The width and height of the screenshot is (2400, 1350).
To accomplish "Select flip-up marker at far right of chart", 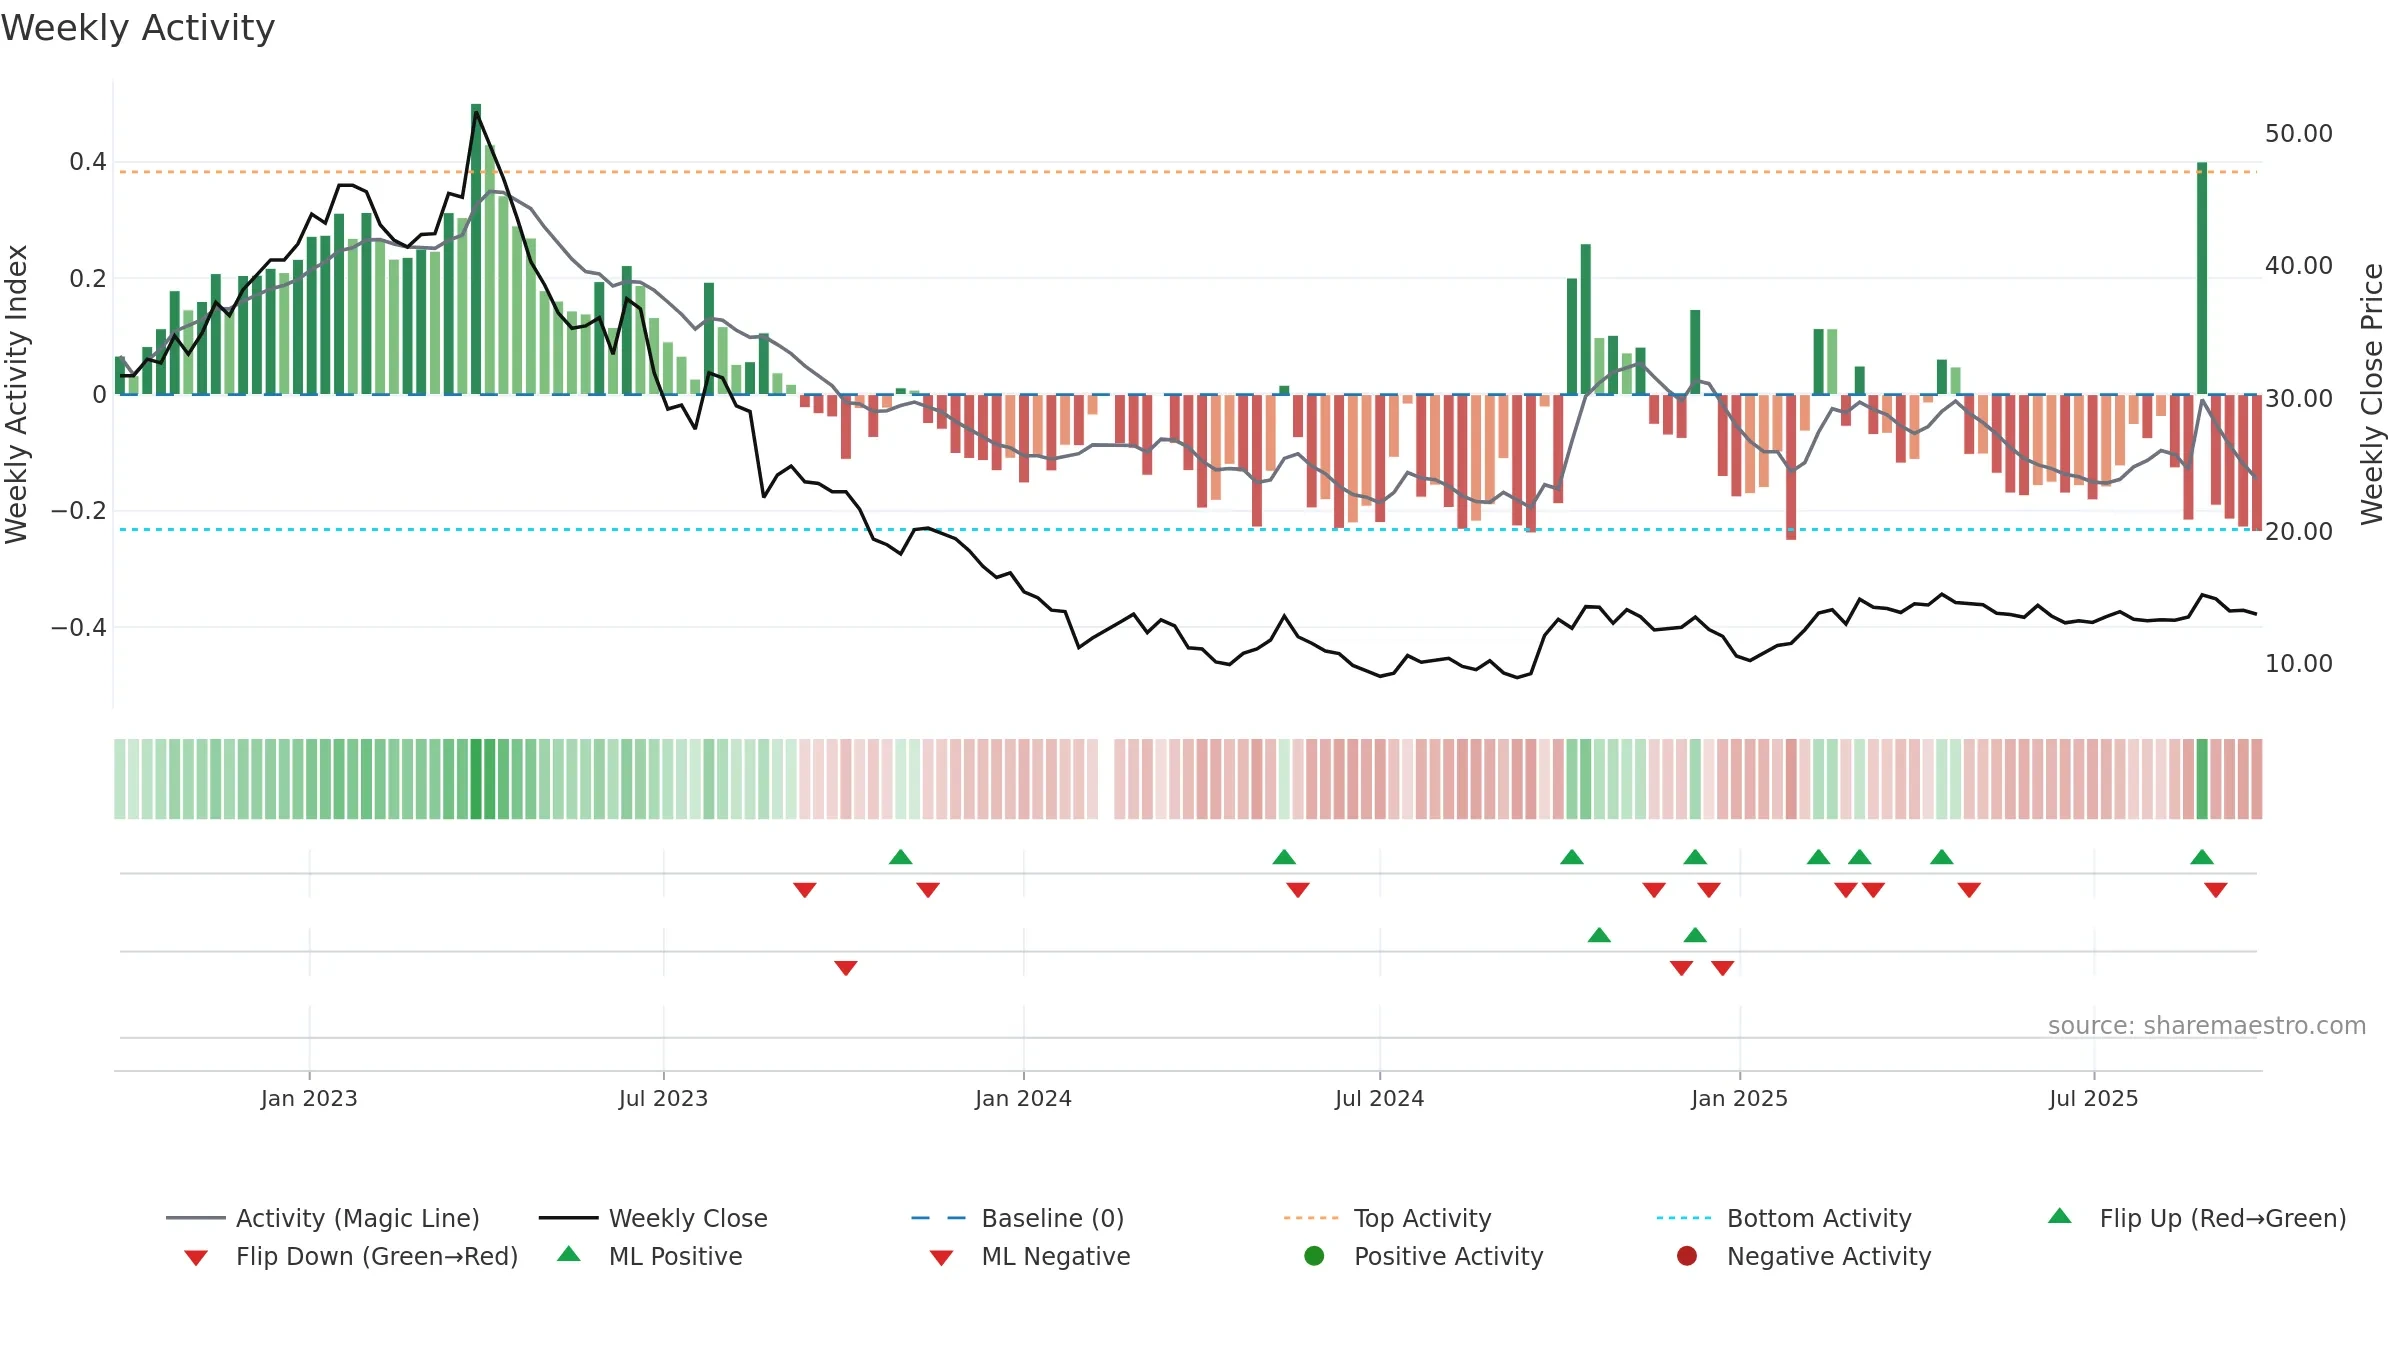I will pyautogui.click(x=2202, y=857).
